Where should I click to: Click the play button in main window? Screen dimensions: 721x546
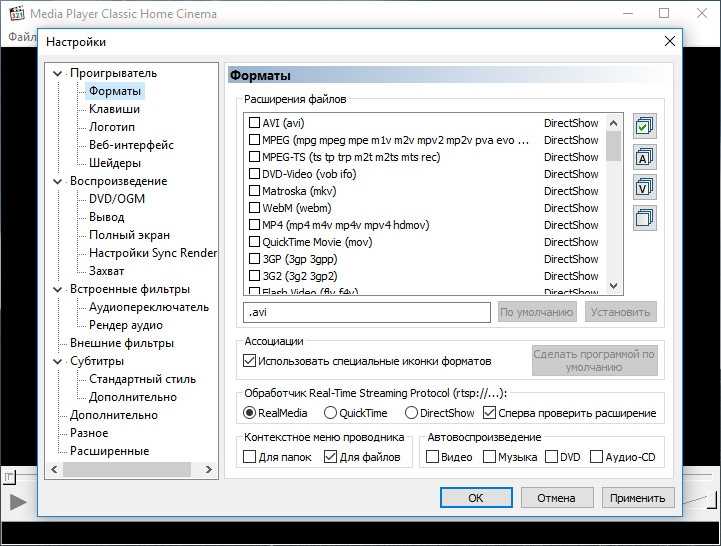[x=17, y=502]
